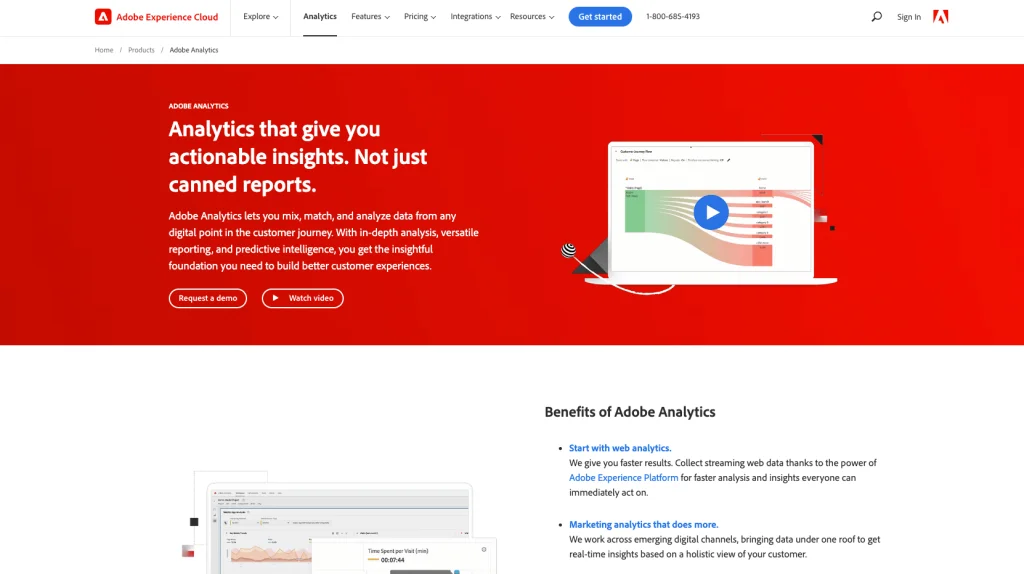Open the search magnifier icon
The image size is (1024, 574).
(x=876, y=17)
